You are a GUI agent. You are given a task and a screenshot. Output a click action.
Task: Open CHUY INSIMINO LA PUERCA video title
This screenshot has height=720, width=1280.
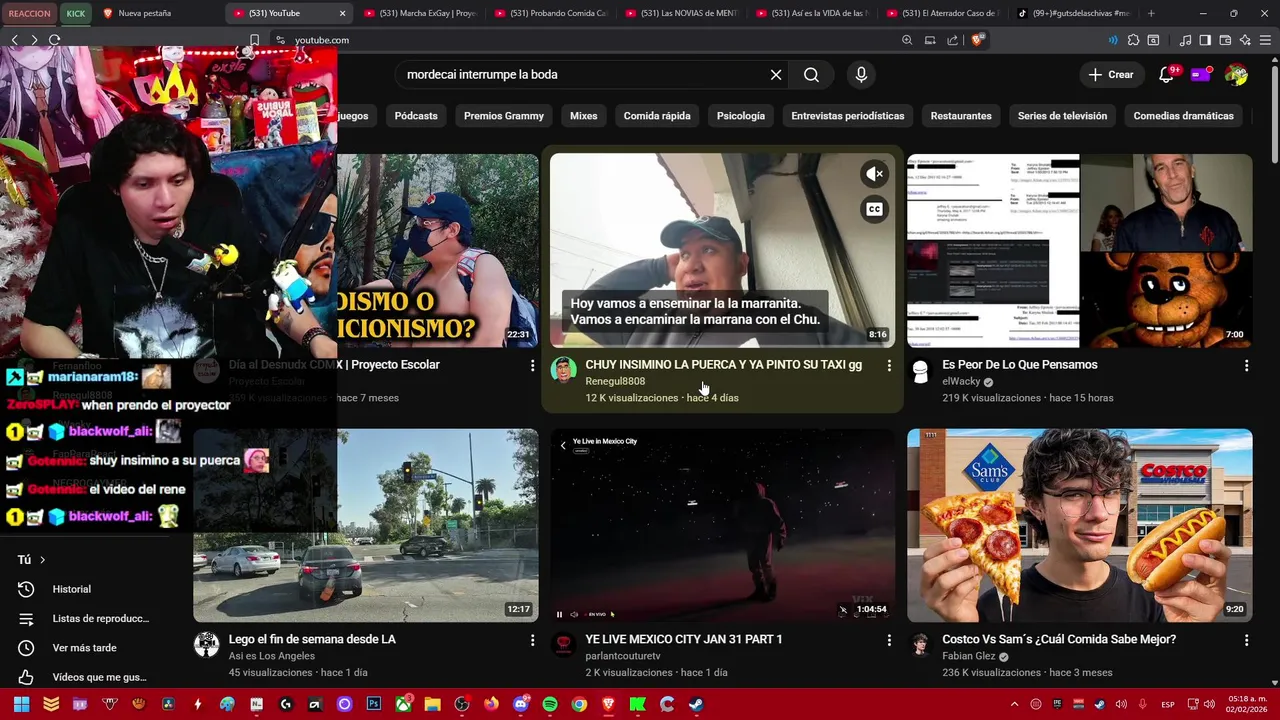pyautogui.click(x=724, y=365)
